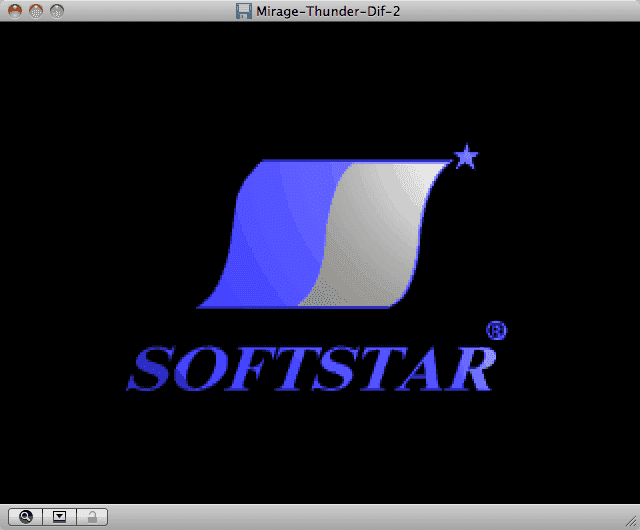Close the Mirage-Thunder-Dif-2 window

click(x=15, y=11)
